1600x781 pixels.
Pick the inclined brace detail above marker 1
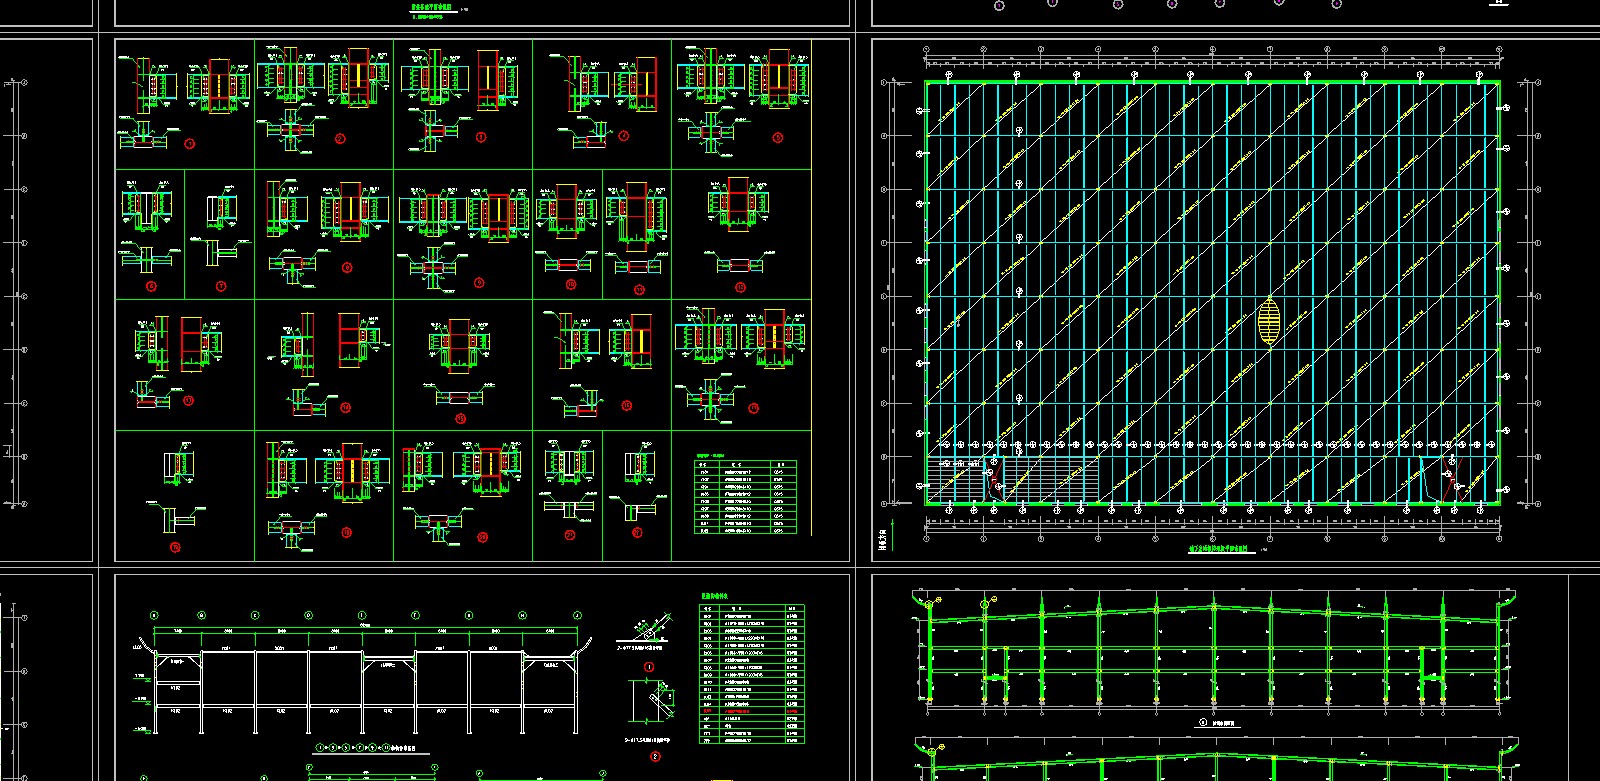tap(646, 630)
